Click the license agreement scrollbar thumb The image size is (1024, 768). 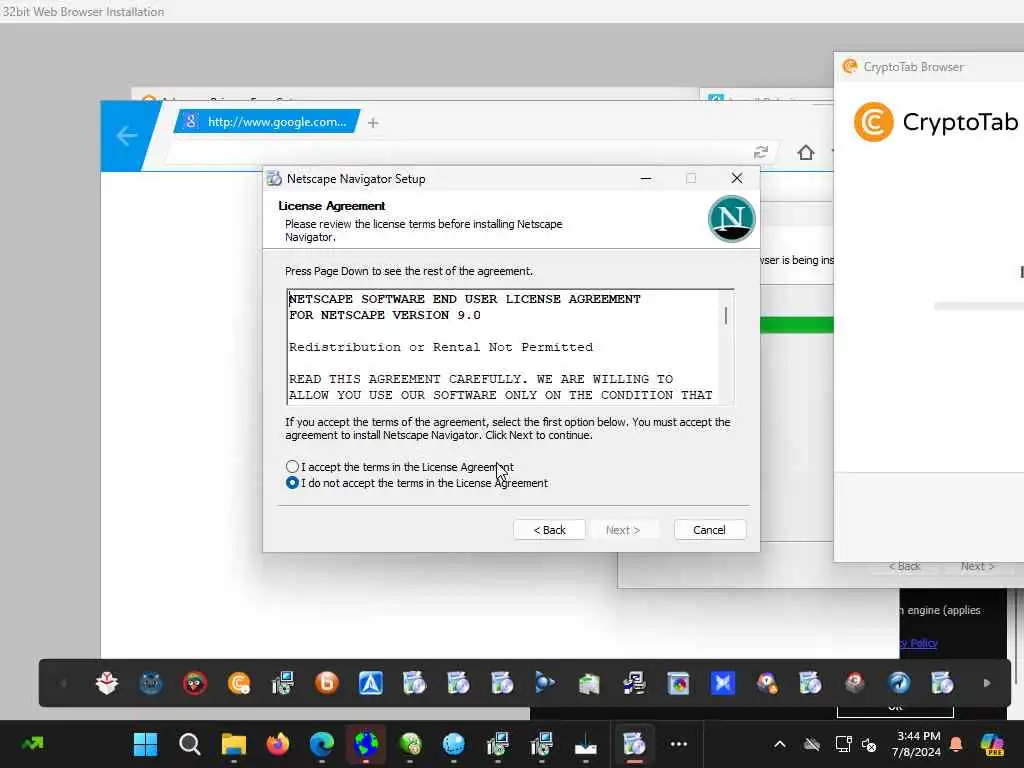pyautogui.click(x=726, y=316)
